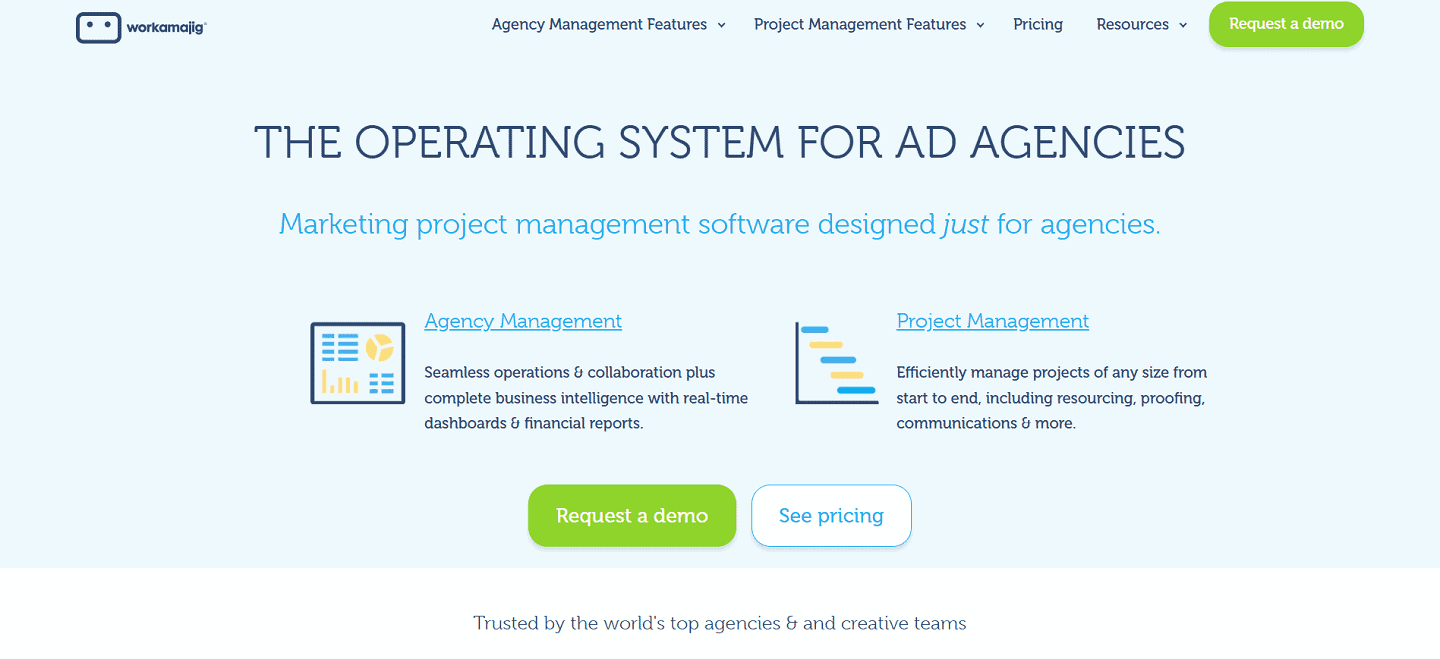Expand the Resources dropdown
Image resolution: width=1440 pixels, height=659 pixels.
(1182, 24)
